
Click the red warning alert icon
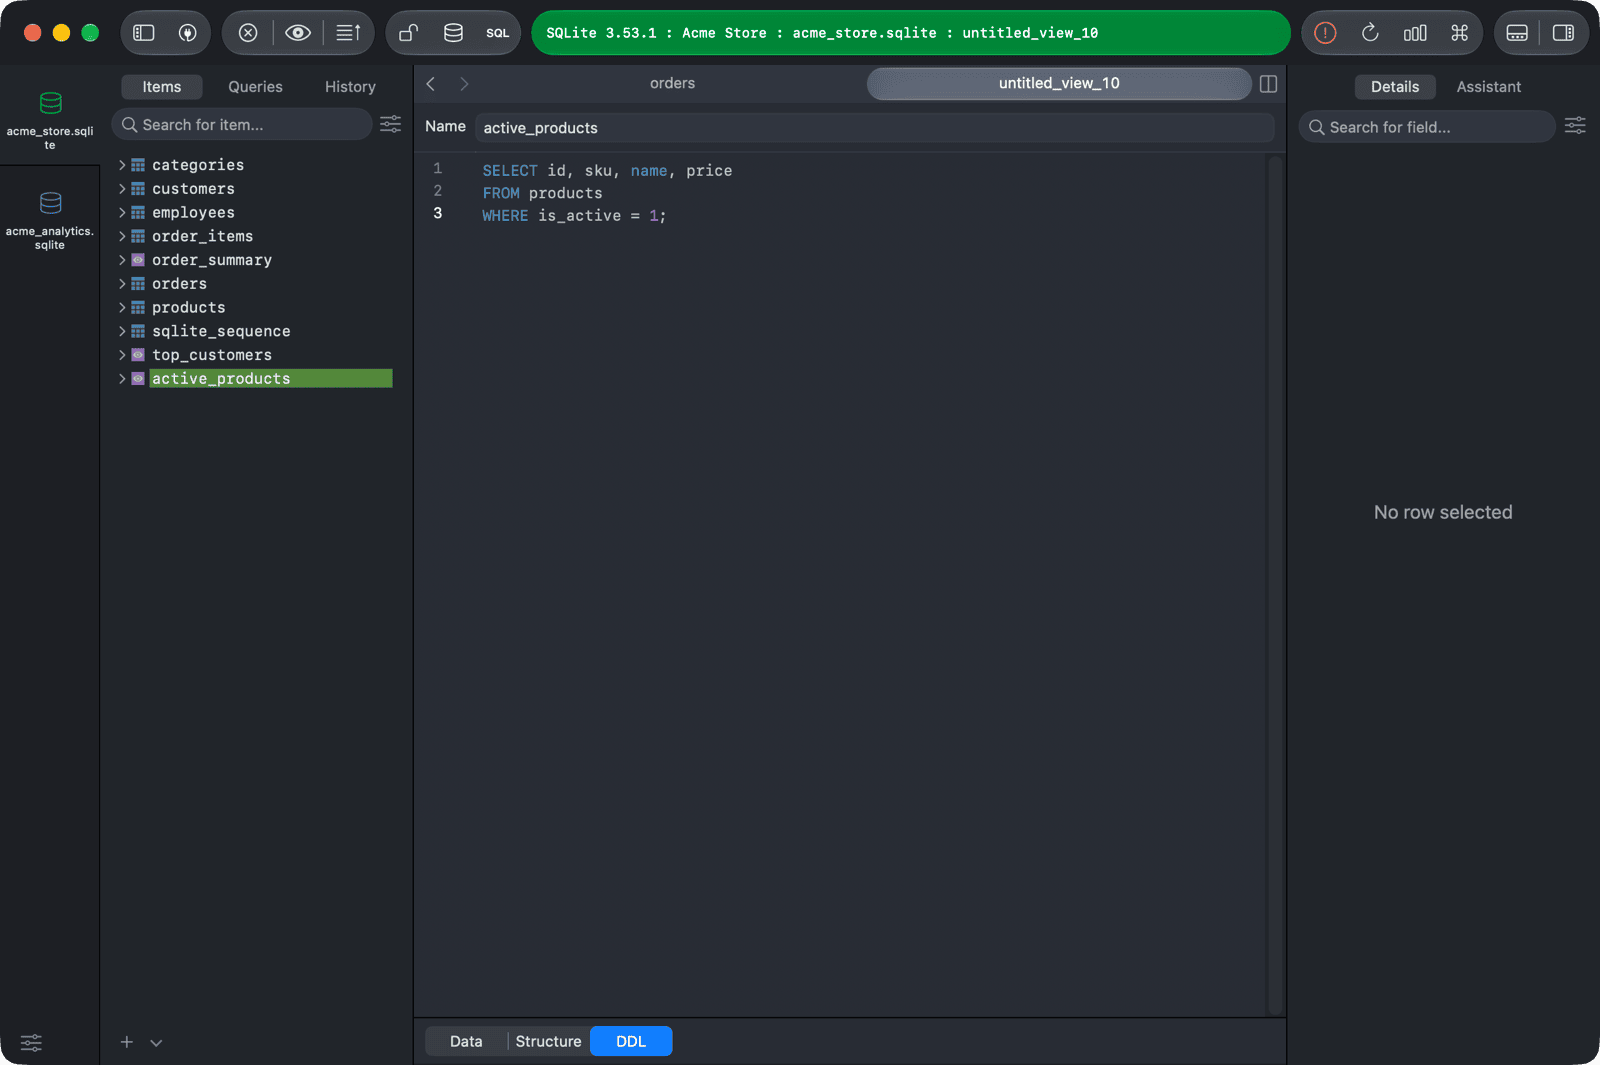pyautogui.click(x=1325, y=33)
